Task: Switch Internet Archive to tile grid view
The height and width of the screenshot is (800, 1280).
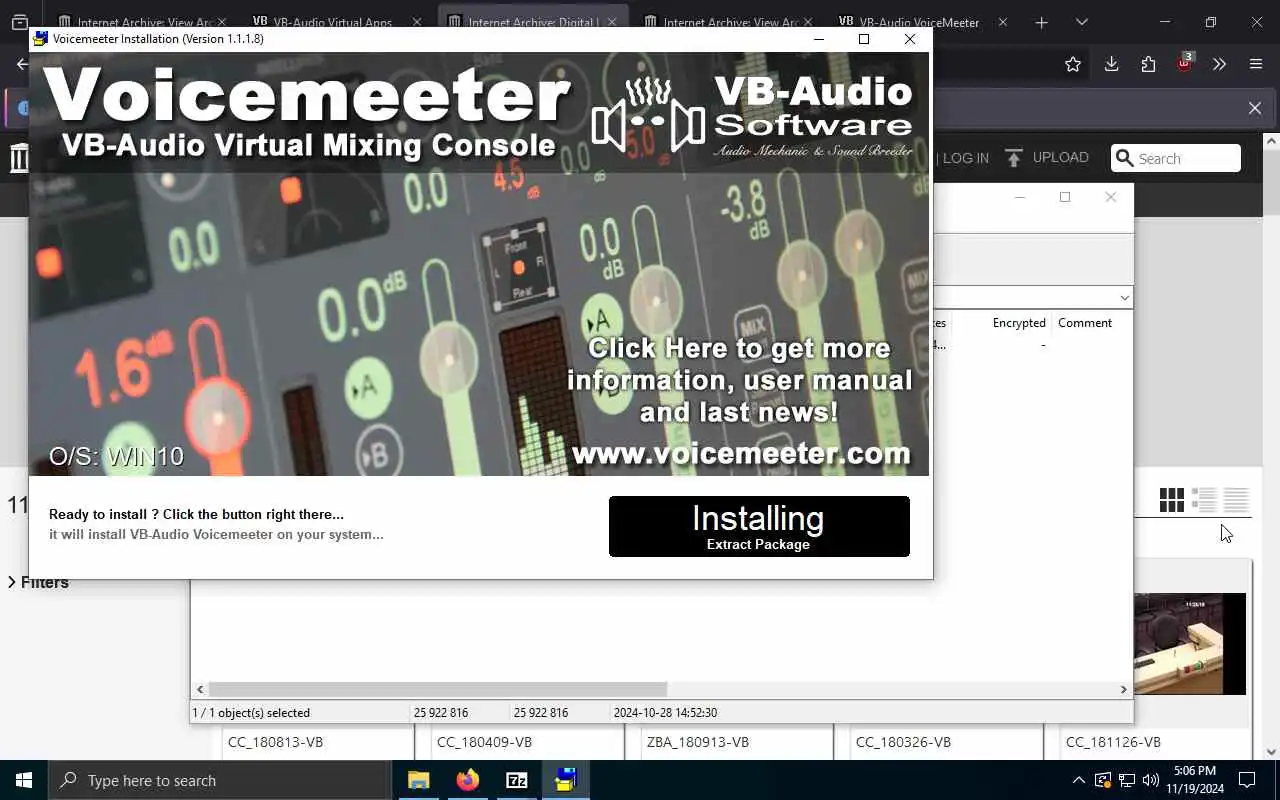Action: (x=1171, y=500)
